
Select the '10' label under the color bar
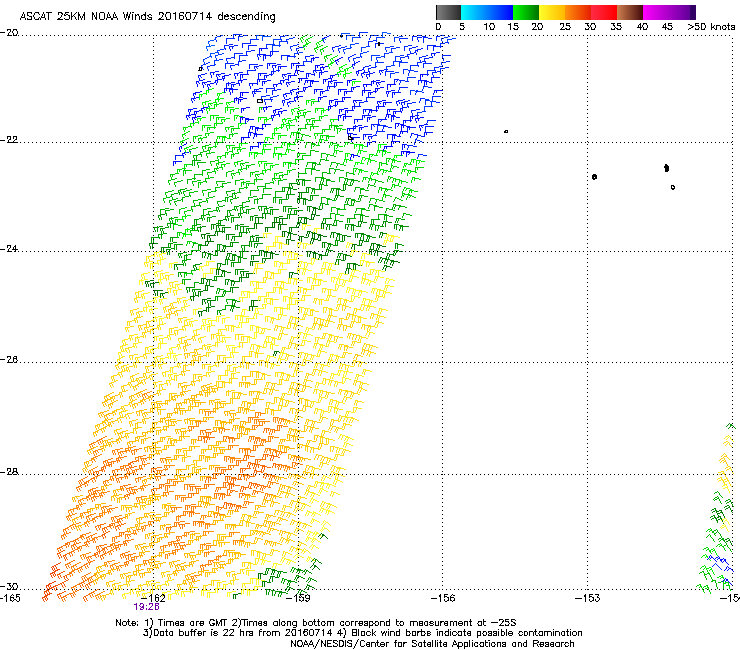coord(489,27)
